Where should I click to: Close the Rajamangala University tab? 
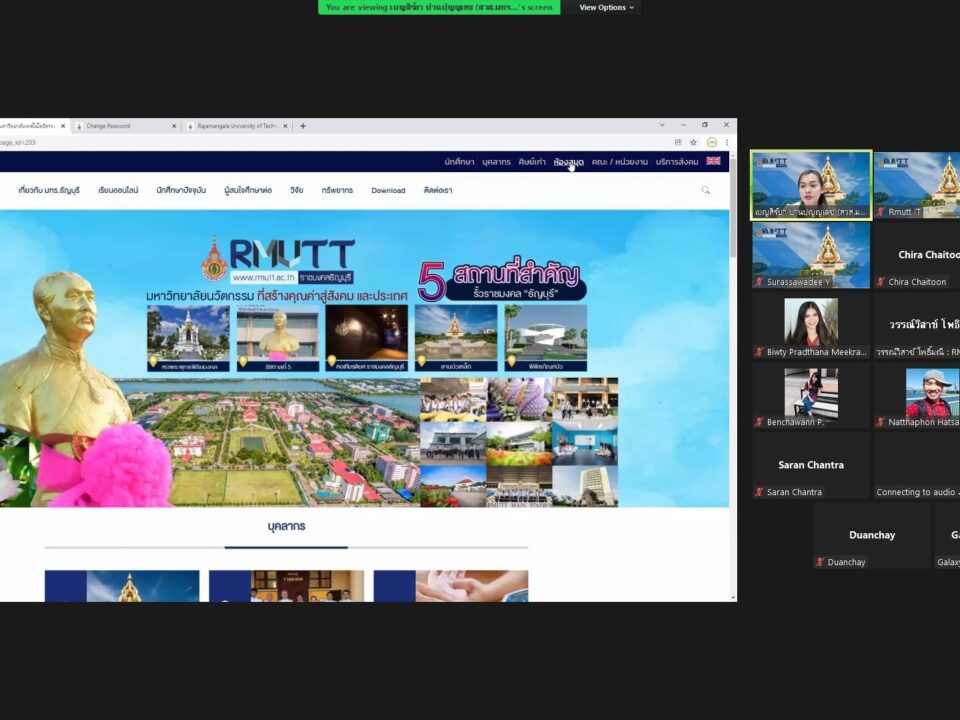coord(285,126)
